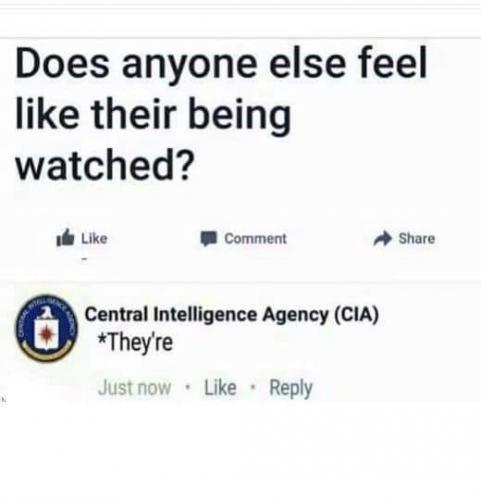Screen dimensions: 481x500
Task: Click the red compass star on CIA seal
Action: tap(46, 334)
